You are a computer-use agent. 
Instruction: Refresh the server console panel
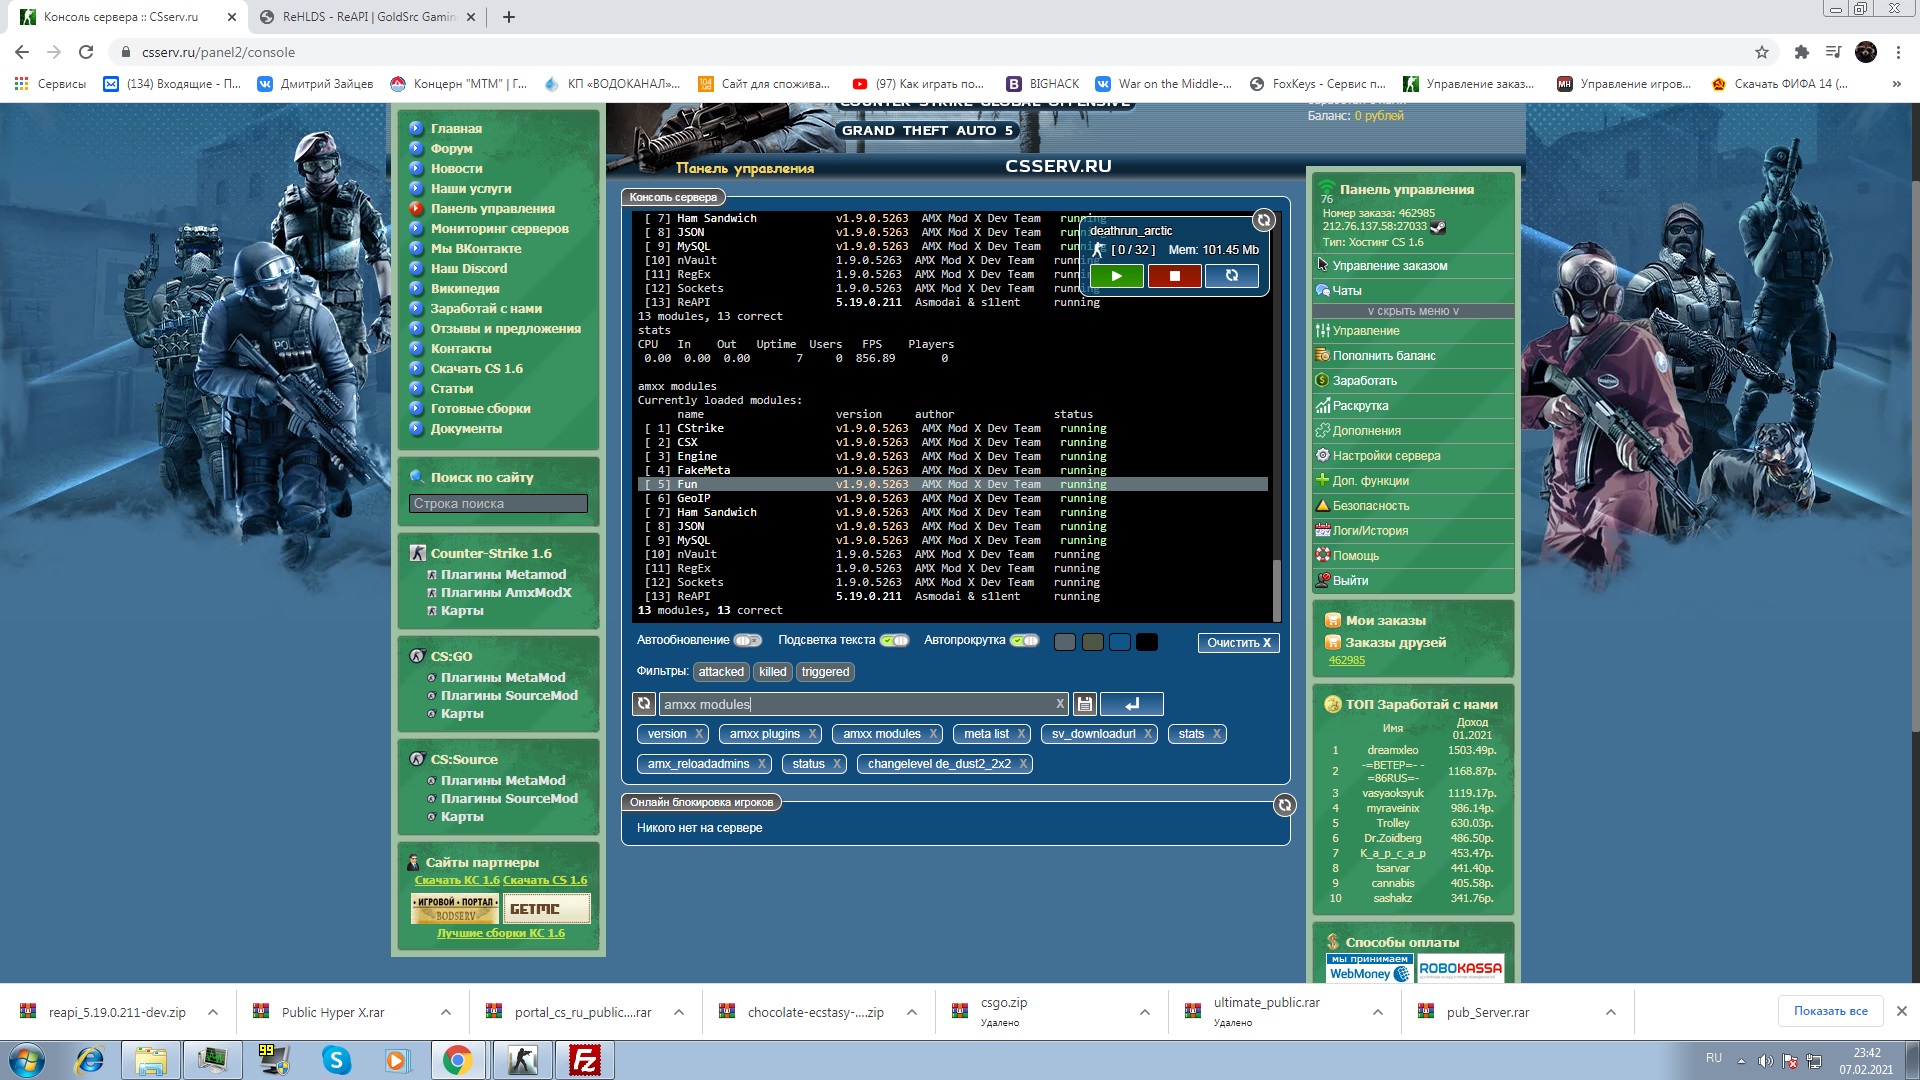pyautogui.click(x=1264, y=220)
